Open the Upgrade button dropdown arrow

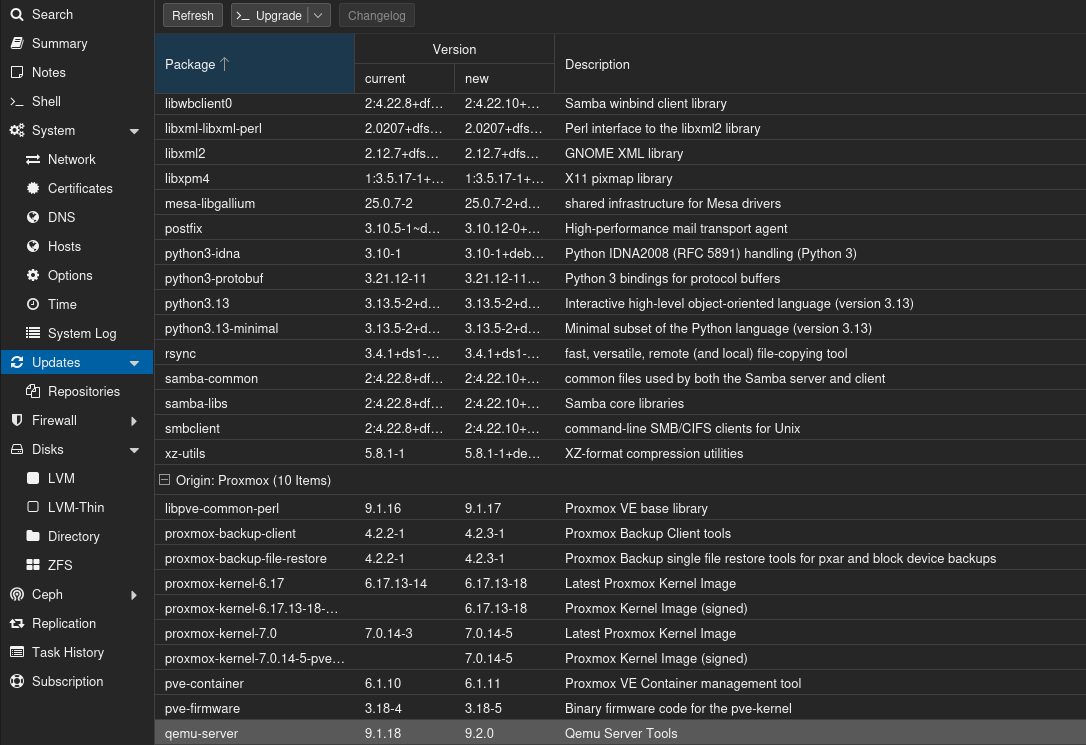click(318, 15)
